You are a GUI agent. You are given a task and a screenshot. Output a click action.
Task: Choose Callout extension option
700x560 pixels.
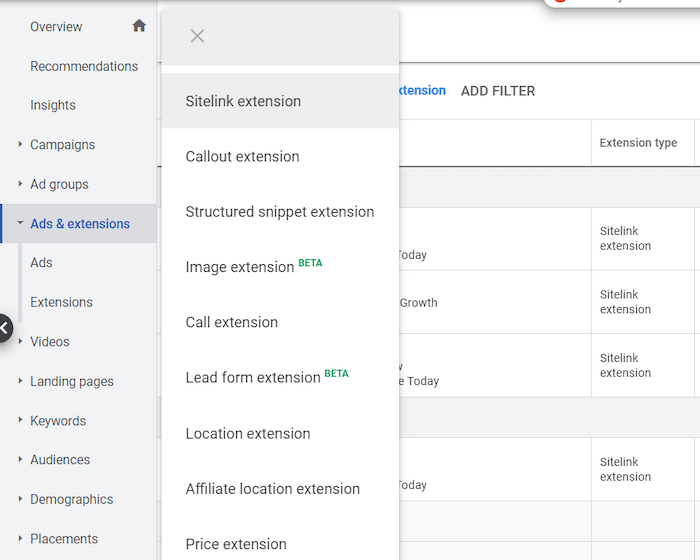point(242,156)
